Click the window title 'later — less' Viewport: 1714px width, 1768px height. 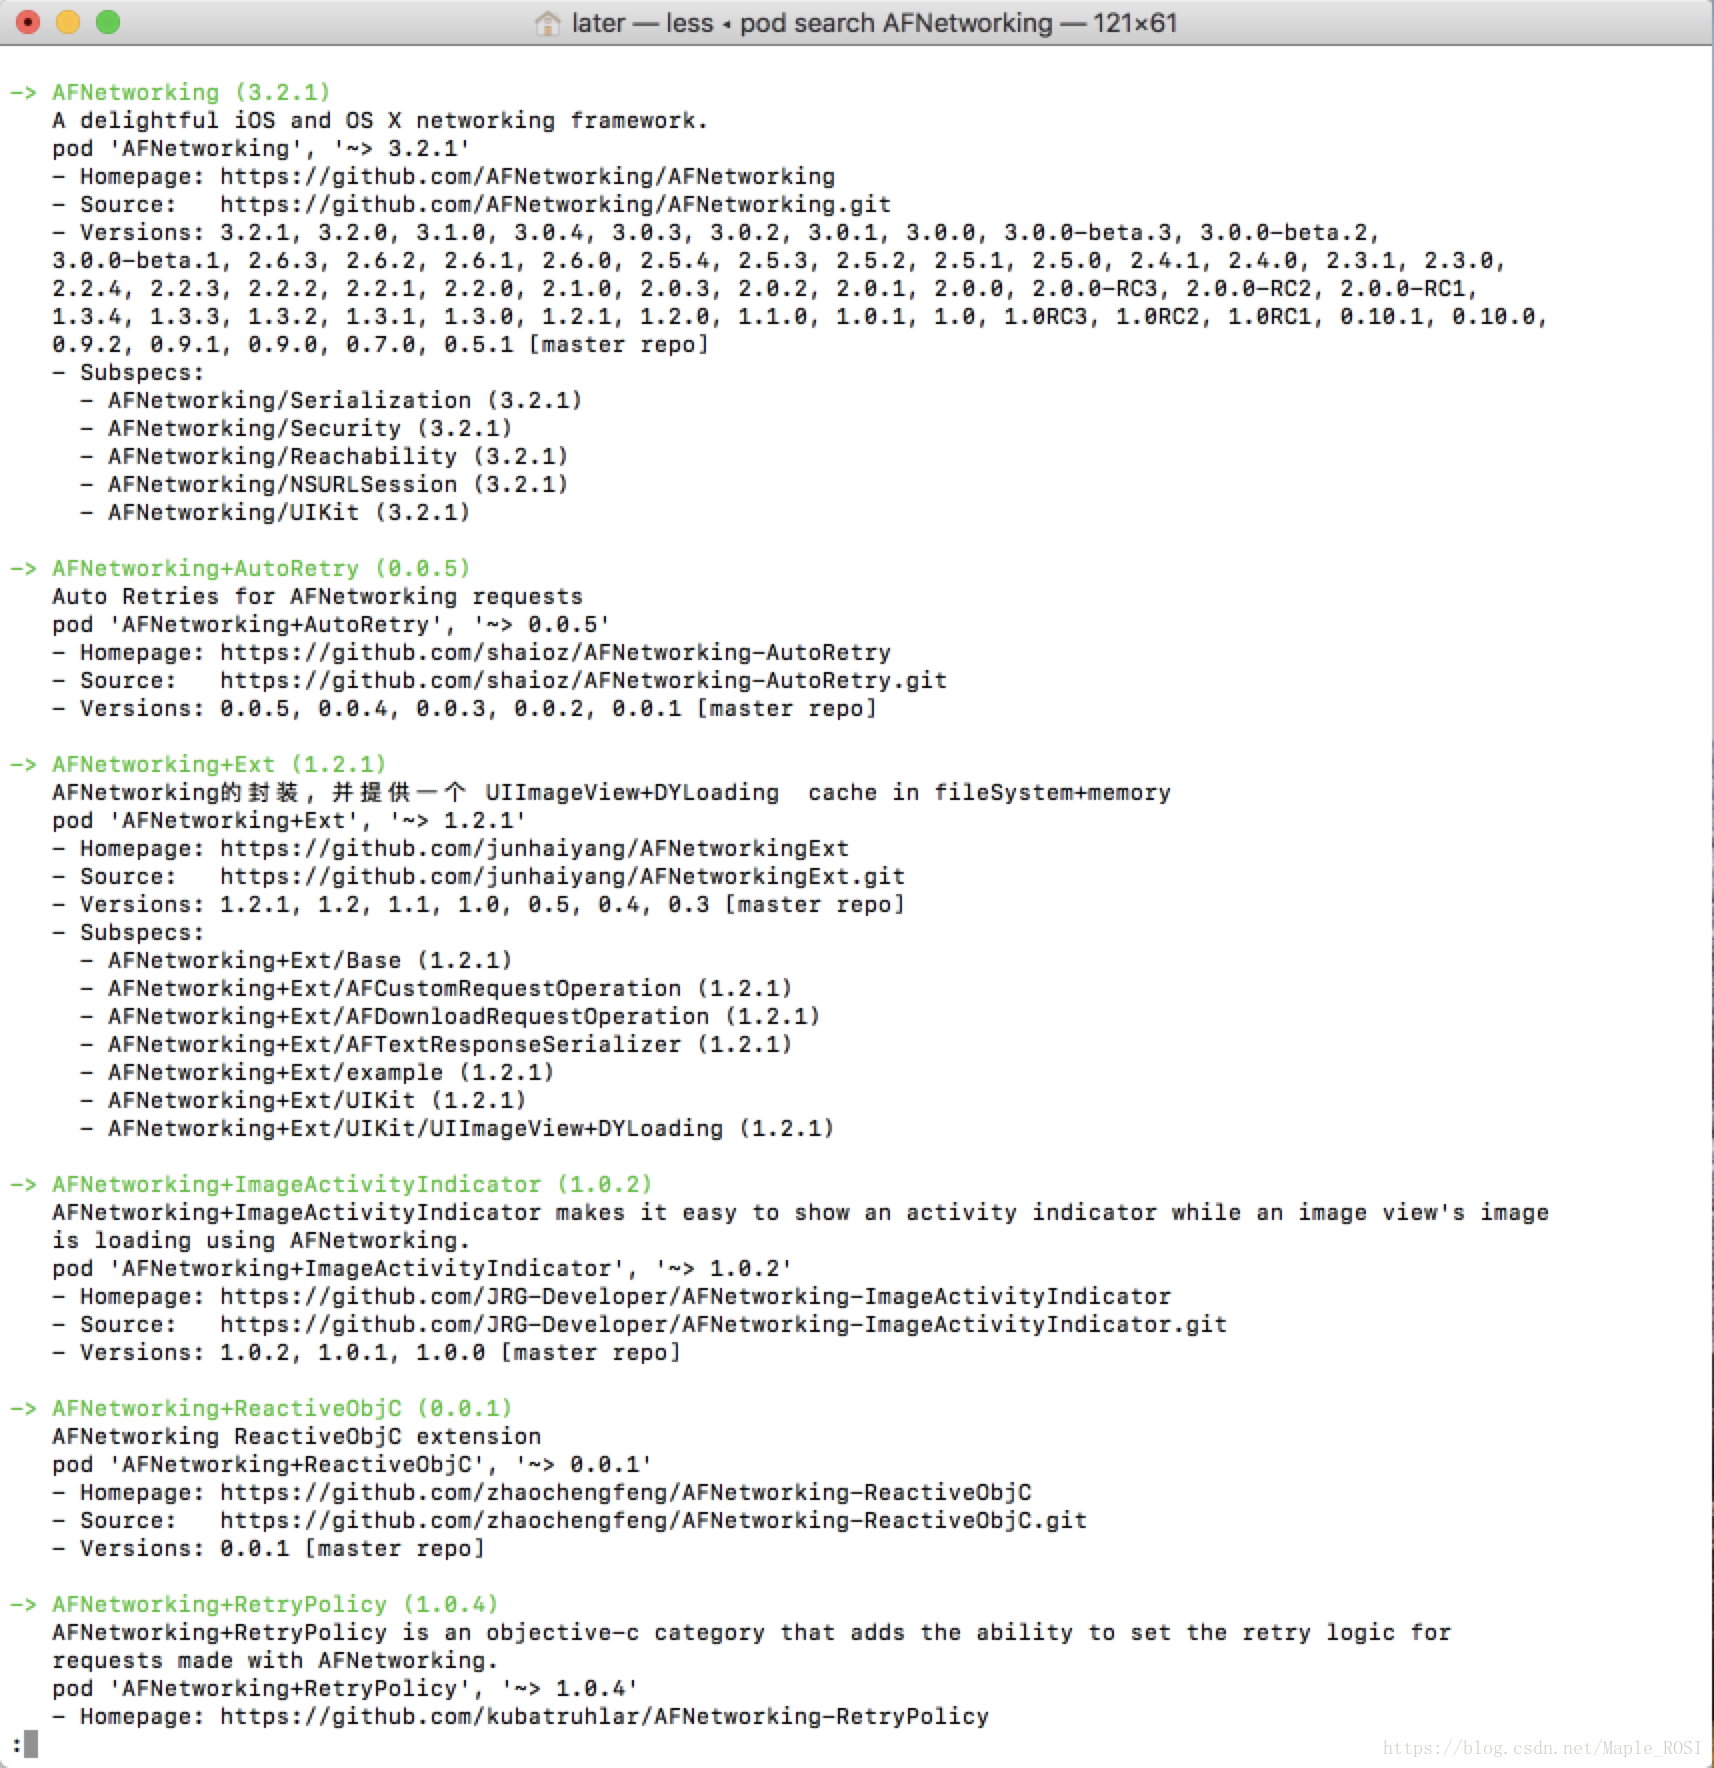click(642, 22)
